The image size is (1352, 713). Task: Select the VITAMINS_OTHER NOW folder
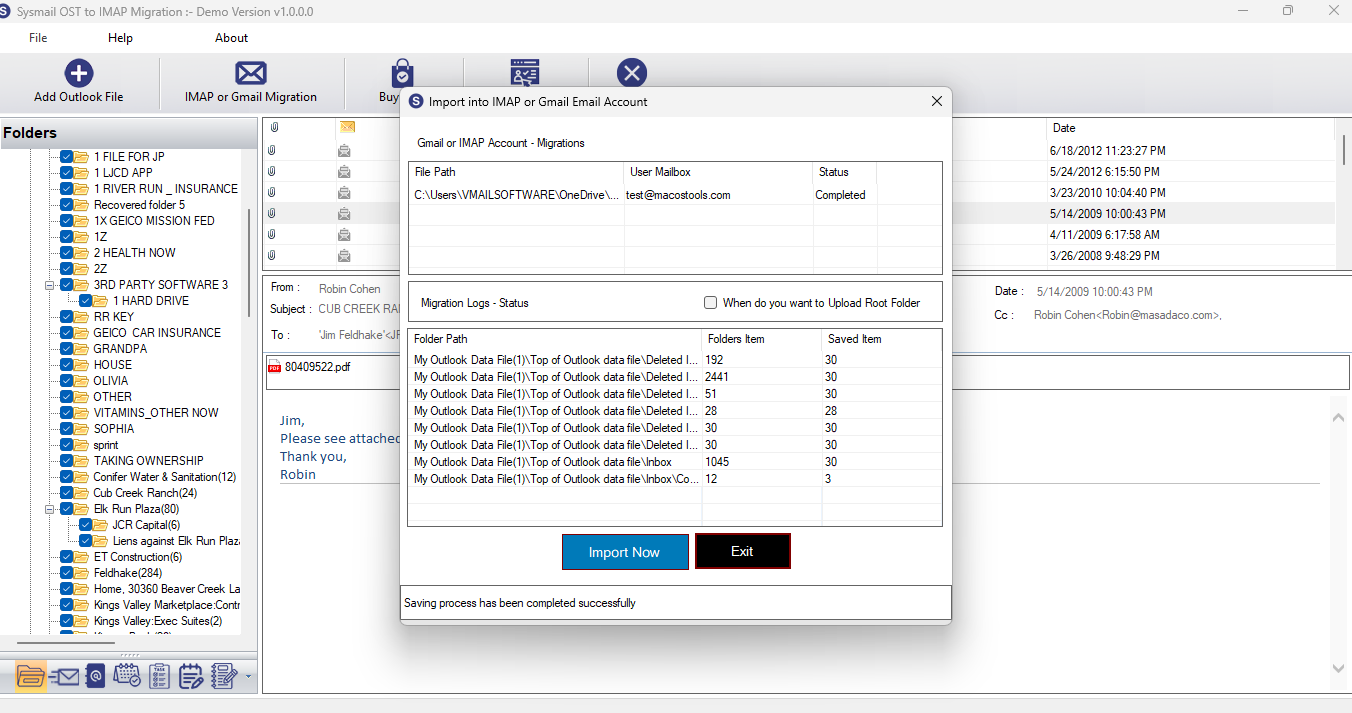[x=156, y=413]
